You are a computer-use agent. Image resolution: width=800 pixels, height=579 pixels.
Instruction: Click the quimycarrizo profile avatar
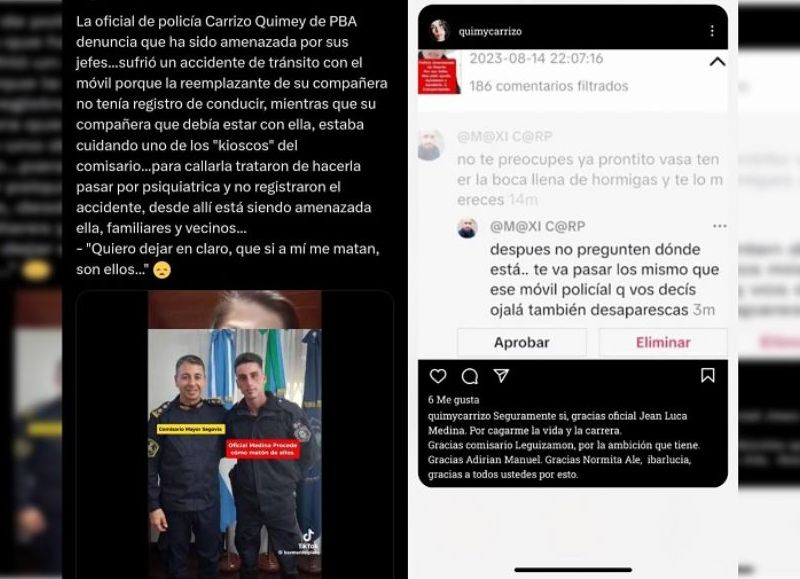tap(439, 31)
